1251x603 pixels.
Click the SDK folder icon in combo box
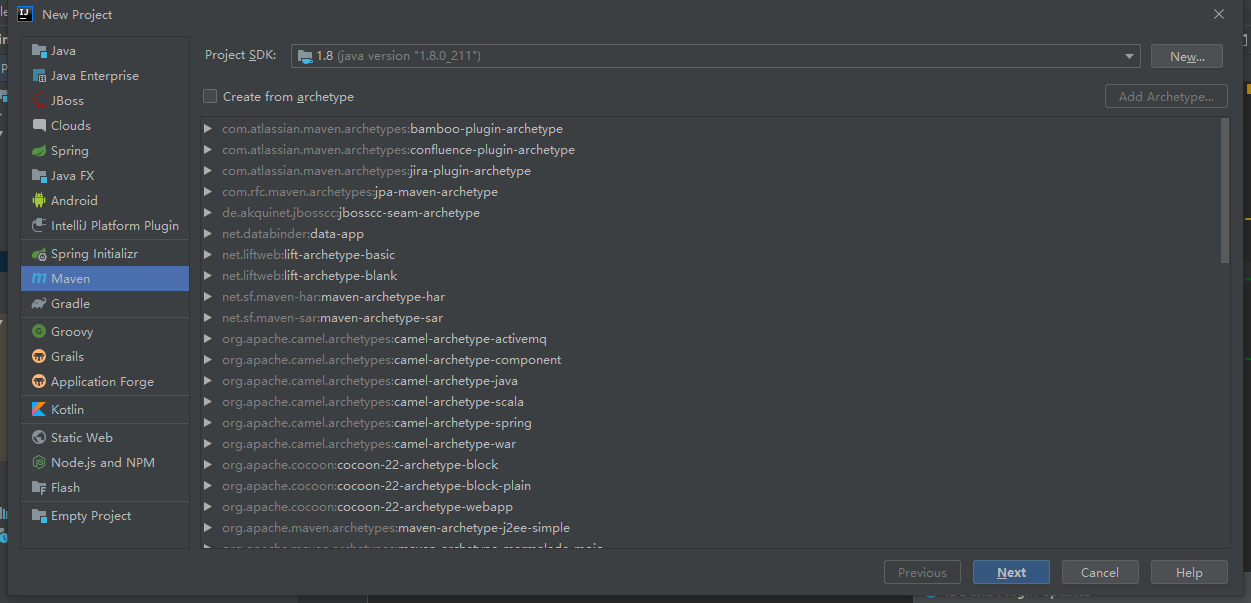[x=305, y=56]
